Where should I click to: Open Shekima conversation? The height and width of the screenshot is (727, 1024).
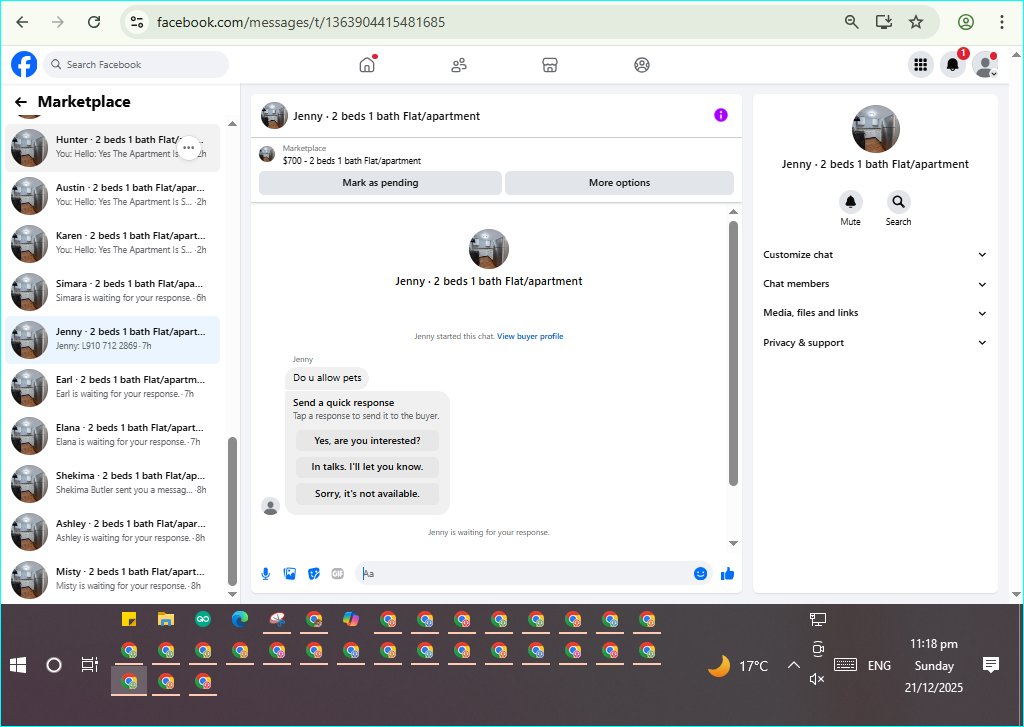(112, 484)
